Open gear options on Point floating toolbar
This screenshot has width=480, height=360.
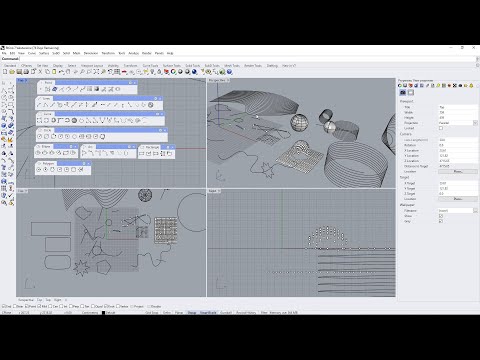[131, 83]
